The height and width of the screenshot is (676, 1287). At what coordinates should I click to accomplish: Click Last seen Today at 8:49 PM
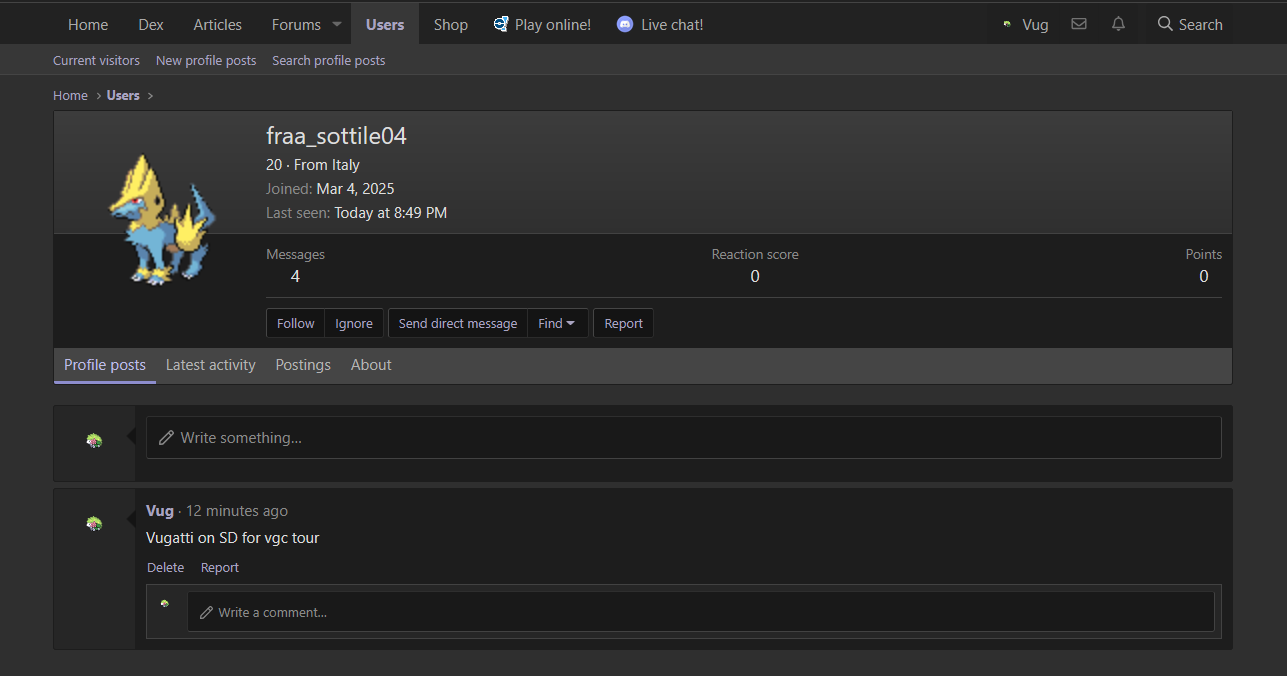pyautogui.click(x=391, y=212)
